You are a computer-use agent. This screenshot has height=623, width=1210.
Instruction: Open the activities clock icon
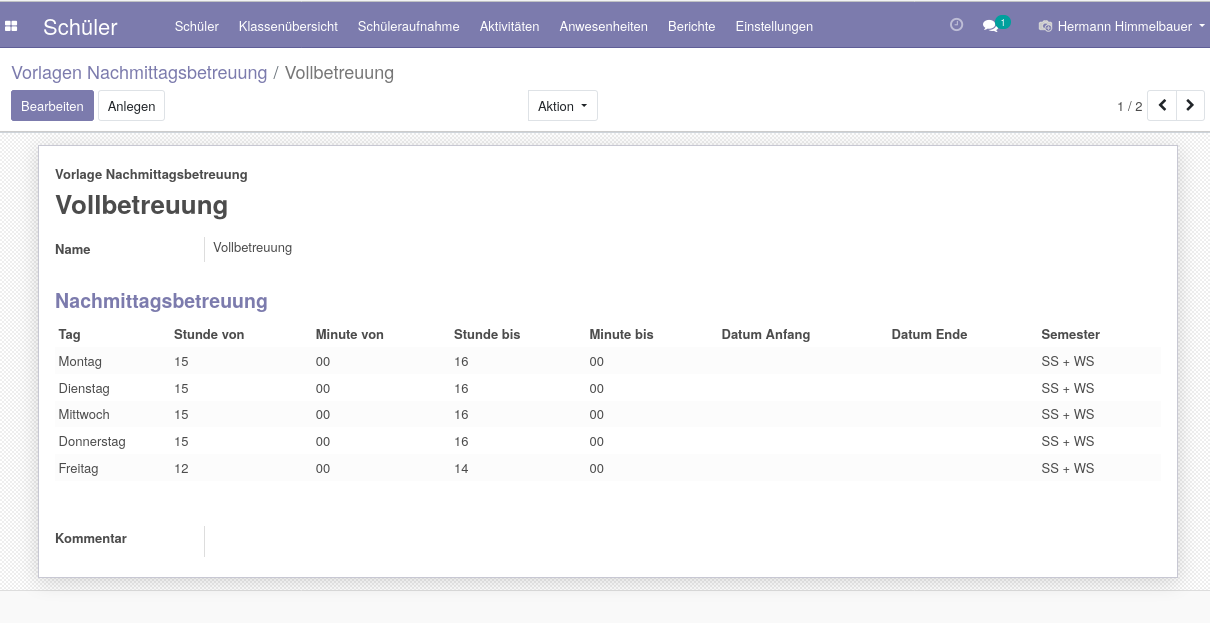[x=956, y=25]
